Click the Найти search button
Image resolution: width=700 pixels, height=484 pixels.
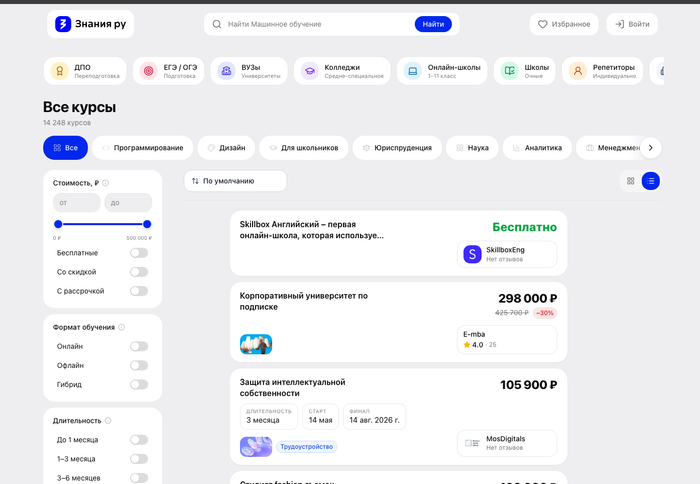click(433, 24)
